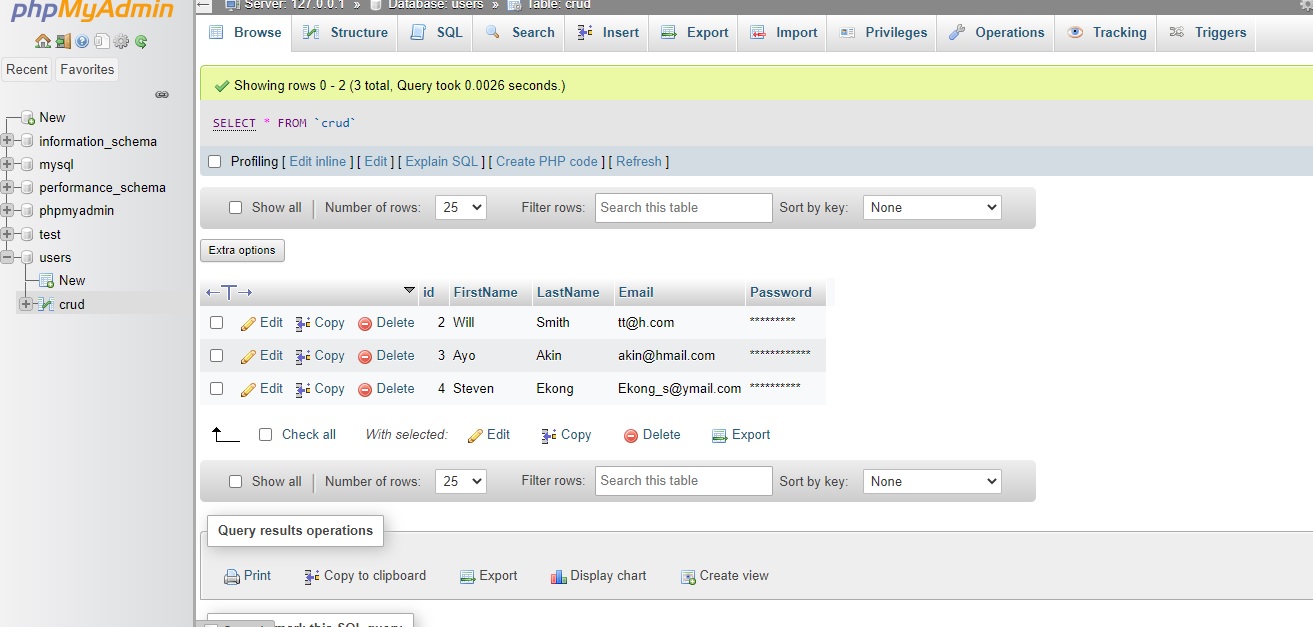
Task: Click the full texts left-right arrows toggle icon
Action: pyautogui.click(x=228, y=292)
